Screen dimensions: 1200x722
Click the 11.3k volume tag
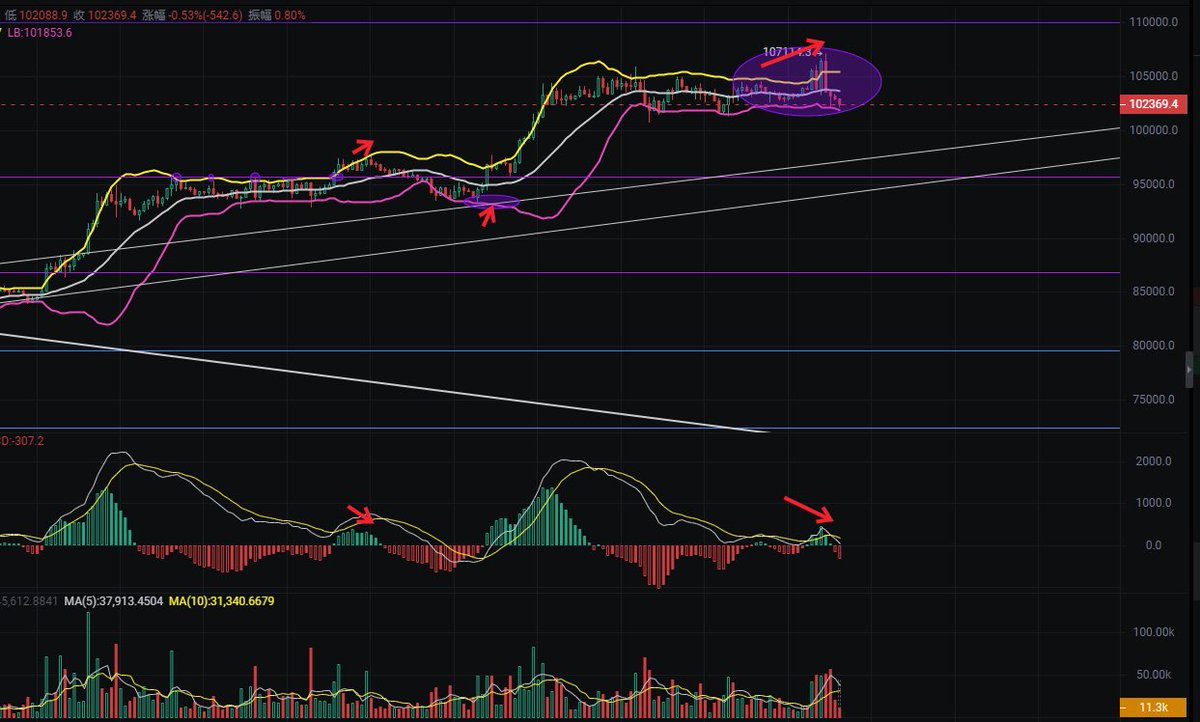(x=1151, y=708)
